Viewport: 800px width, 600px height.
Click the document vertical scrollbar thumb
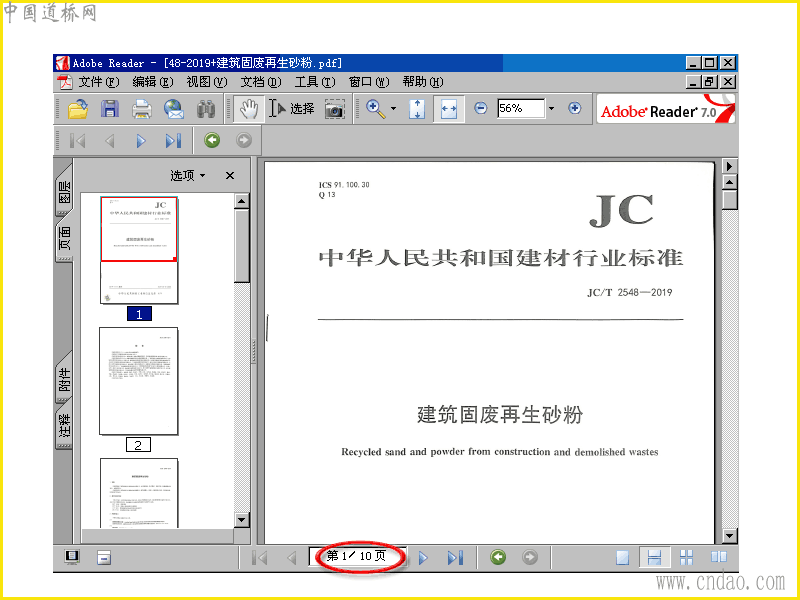click(x=730, y=199)
